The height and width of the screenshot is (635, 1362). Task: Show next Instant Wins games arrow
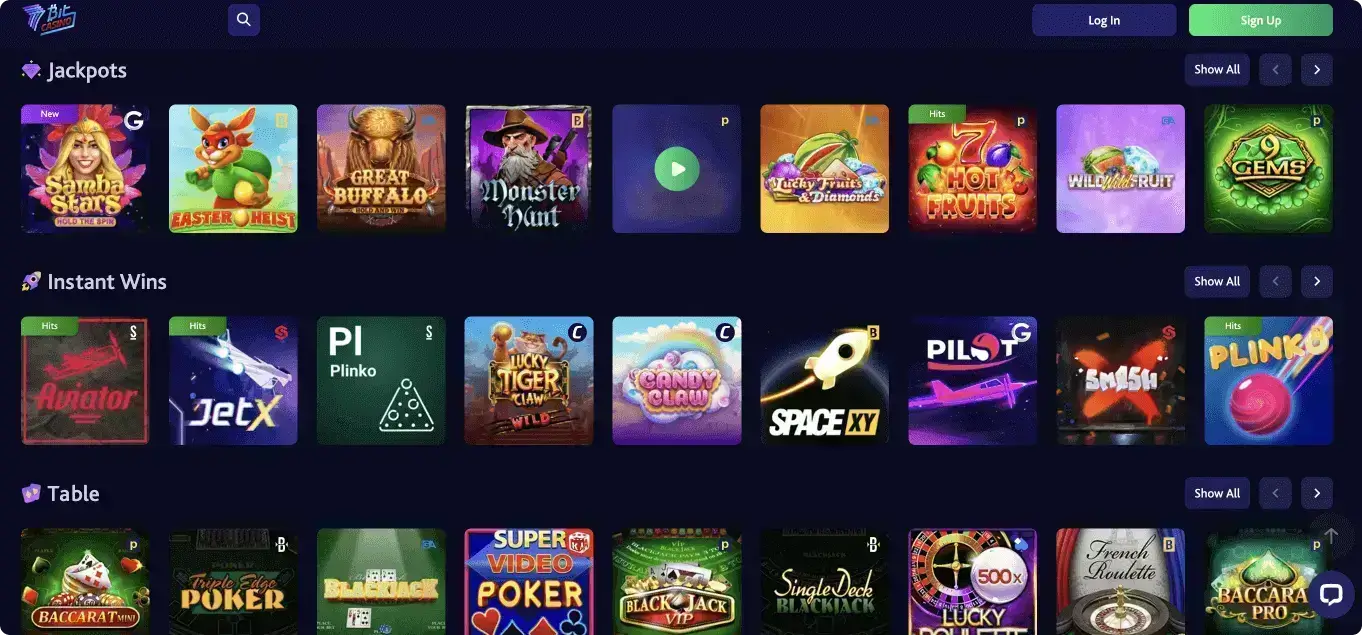coord(1317,282)
